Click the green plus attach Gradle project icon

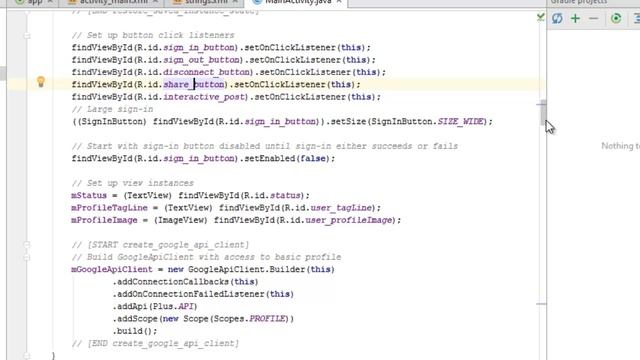[x=575, y=18]
